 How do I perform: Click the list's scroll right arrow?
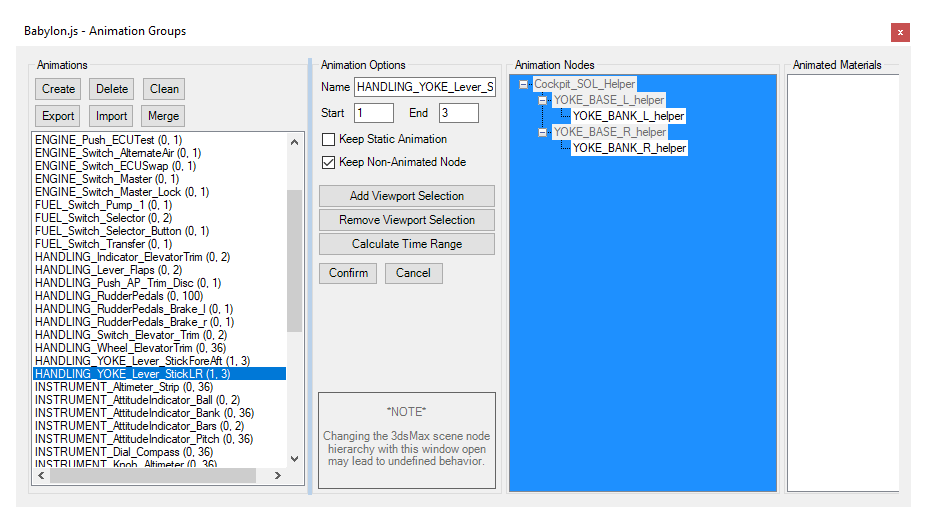pyautogui.click(x=278, y=475)
